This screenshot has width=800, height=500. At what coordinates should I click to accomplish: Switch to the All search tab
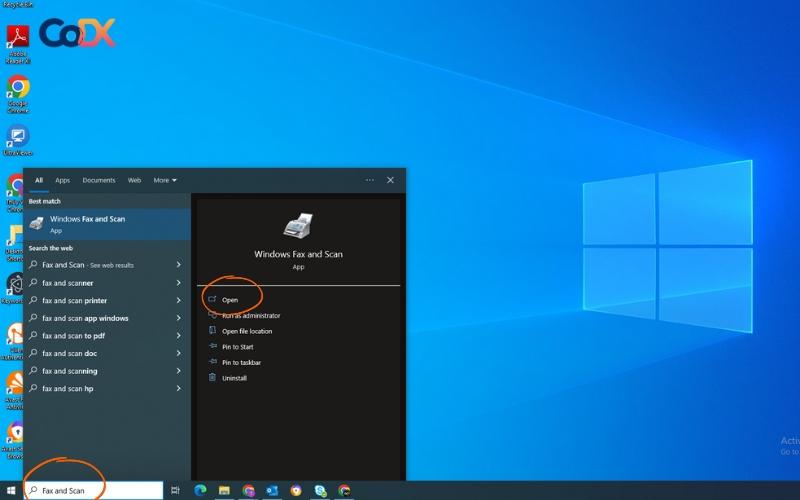click(x=39, y=180)
